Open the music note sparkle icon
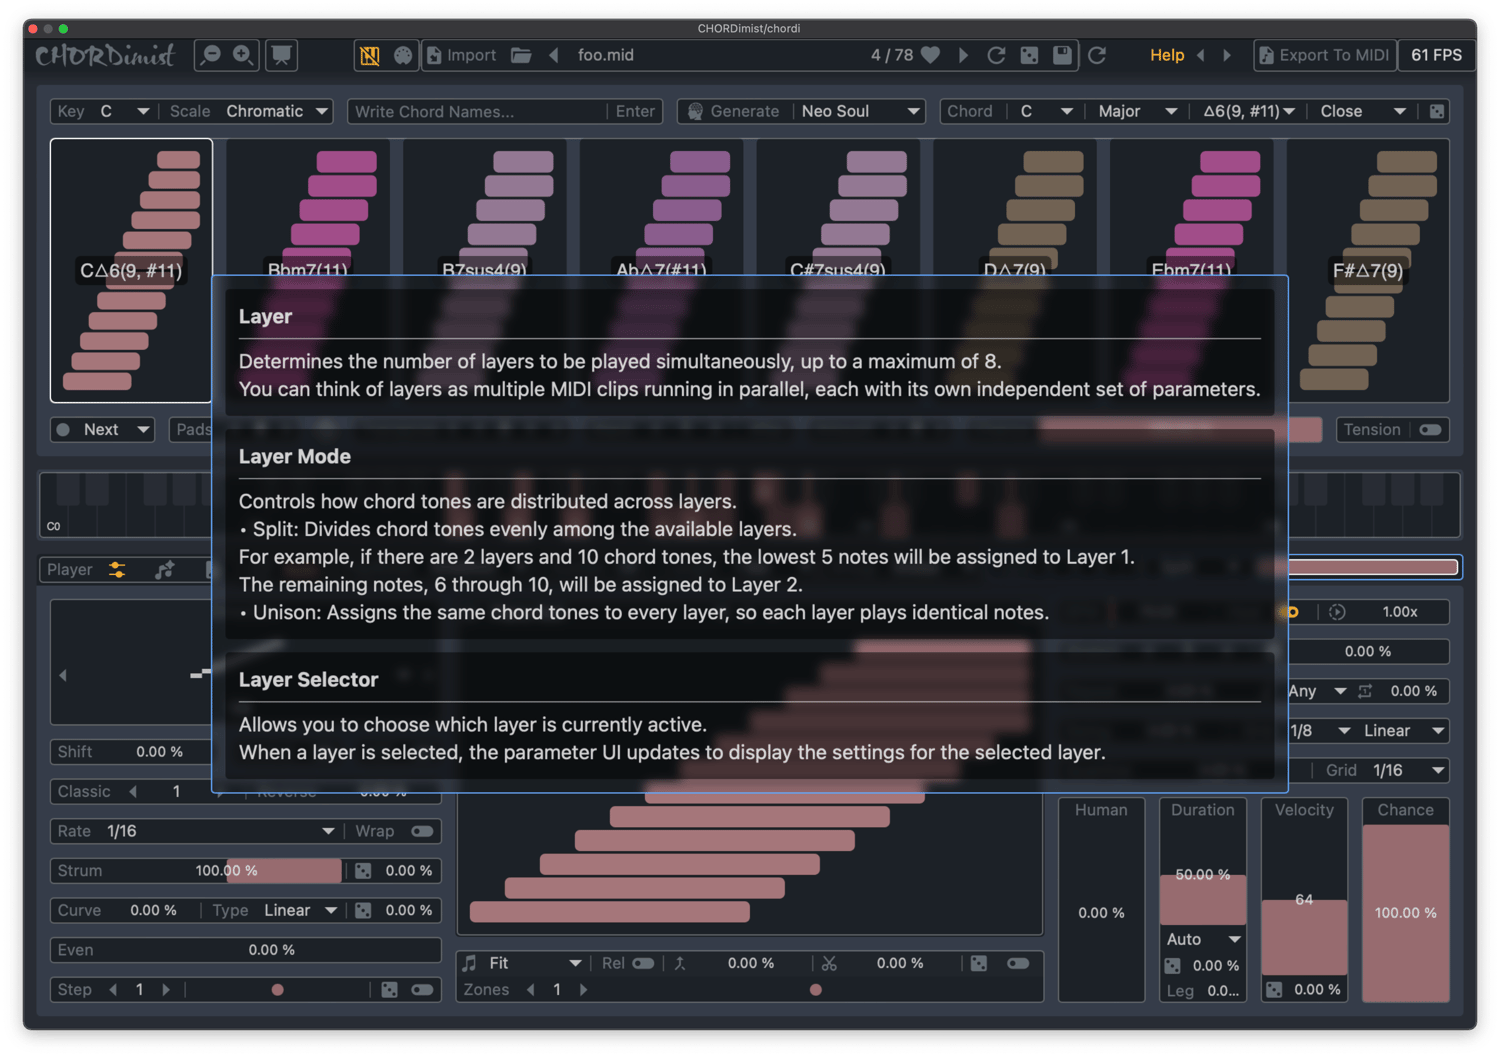This screenshot has height=1057, width=1500. coord(165,569)
